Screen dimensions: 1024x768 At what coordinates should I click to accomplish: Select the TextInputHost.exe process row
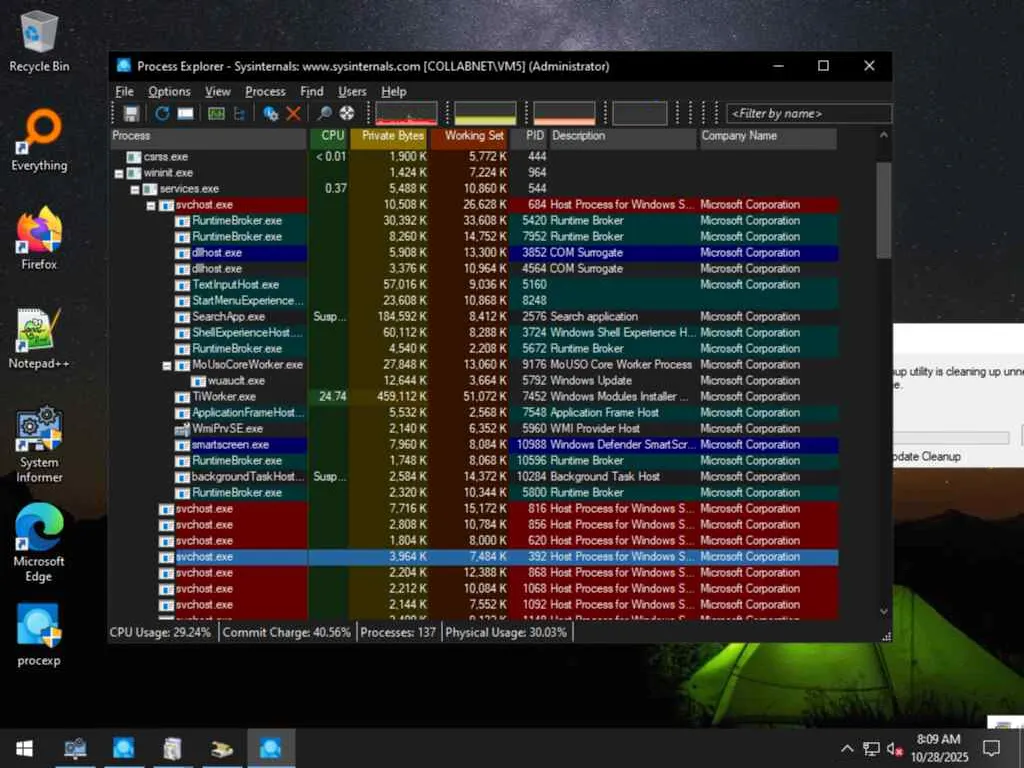[473, 285]
